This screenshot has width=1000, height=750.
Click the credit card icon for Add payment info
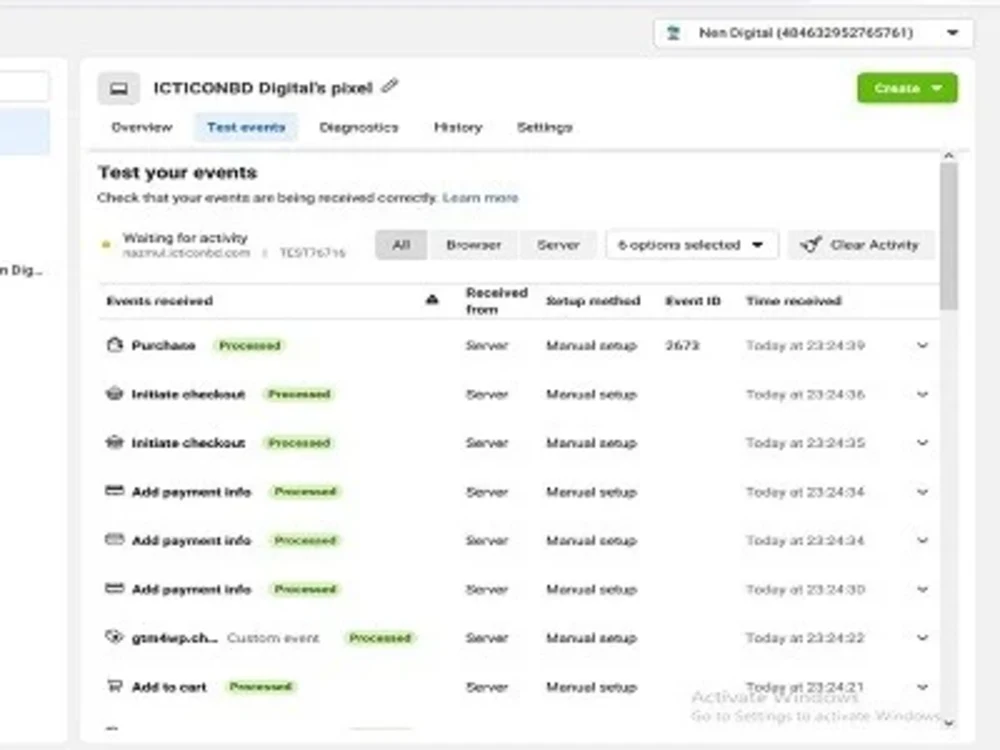[x=114, y=491]
